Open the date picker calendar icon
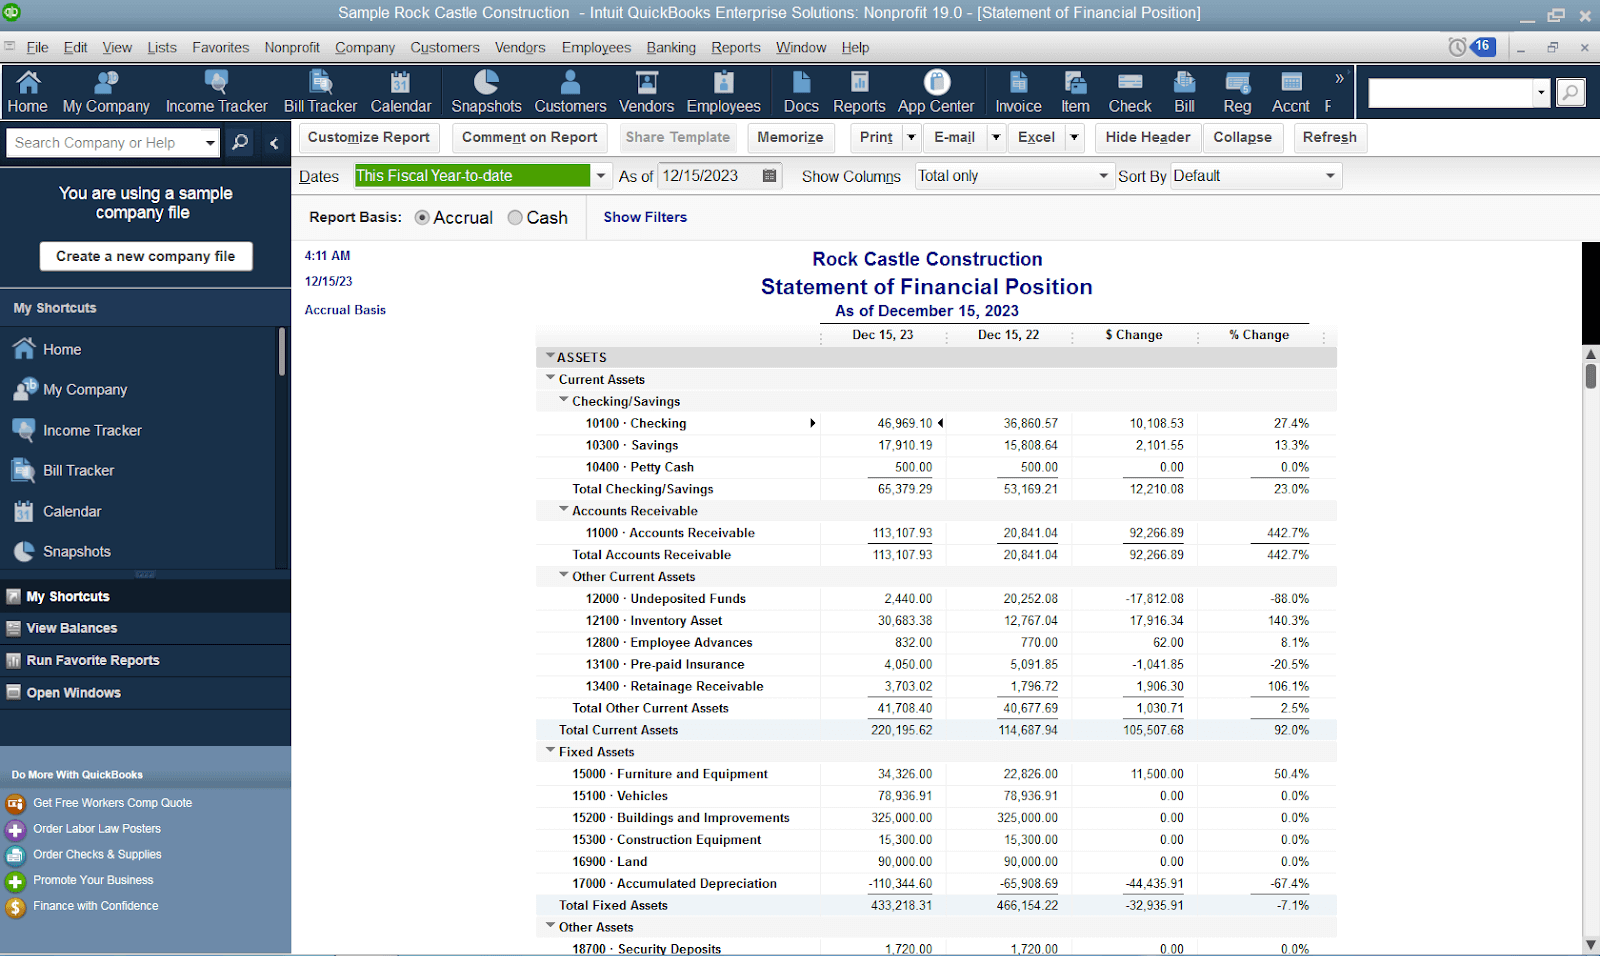 (769, 176)
